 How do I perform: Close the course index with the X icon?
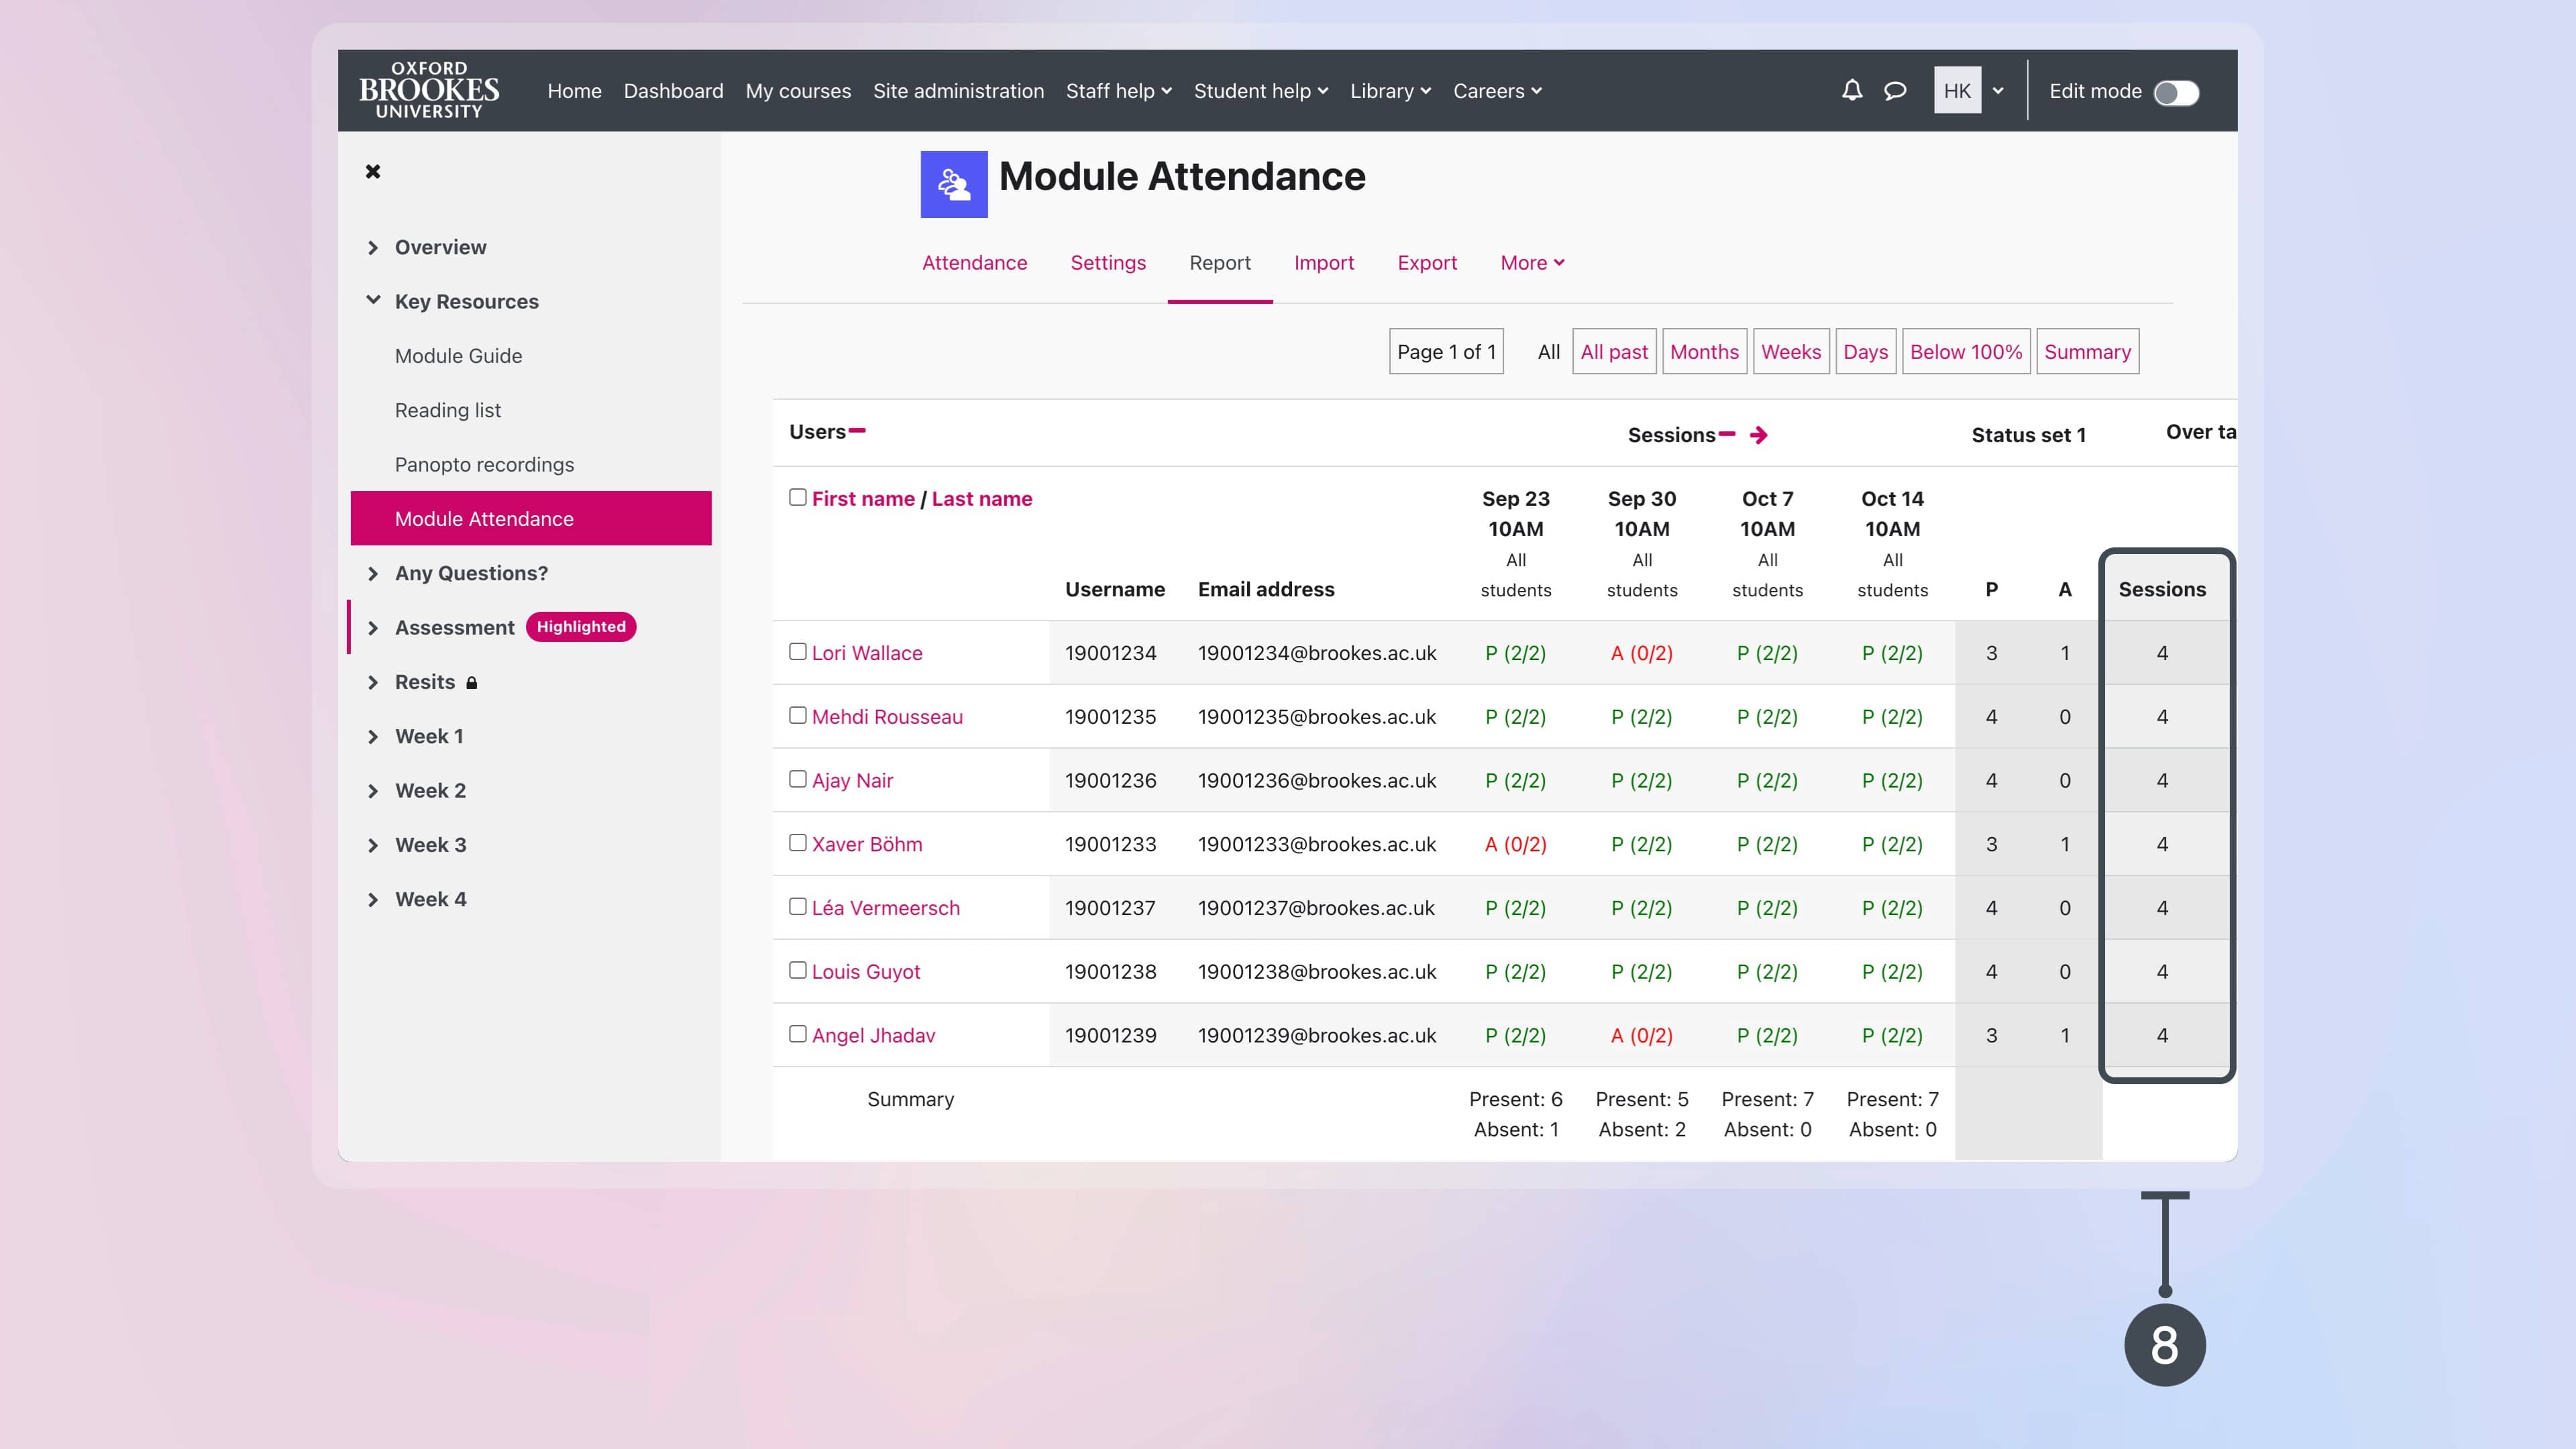(x=373, y=171)
